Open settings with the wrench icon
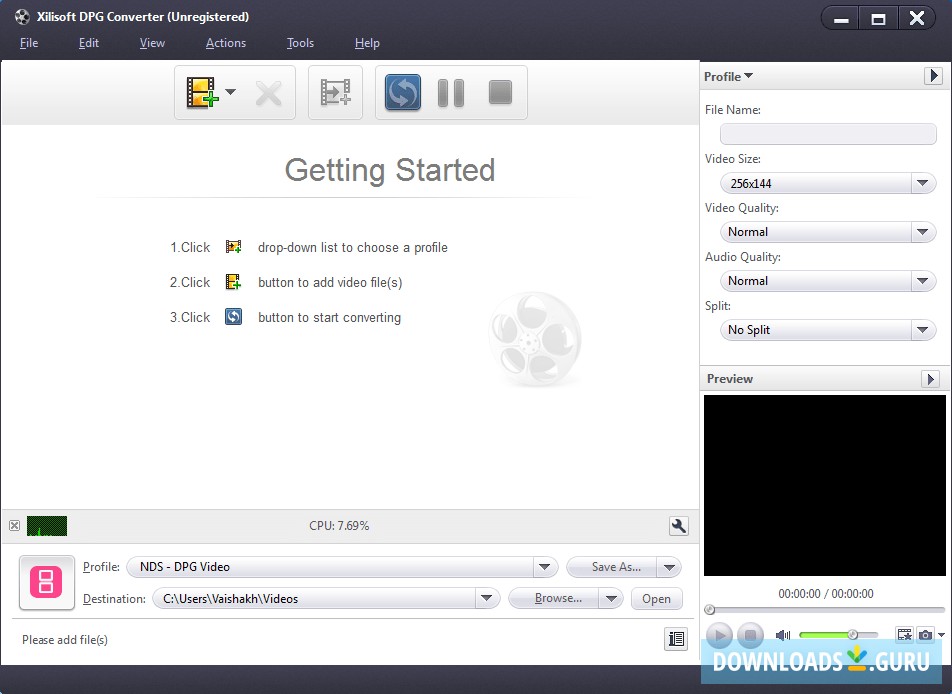Viewport: 952px width, 694px height. click(678, 525)
